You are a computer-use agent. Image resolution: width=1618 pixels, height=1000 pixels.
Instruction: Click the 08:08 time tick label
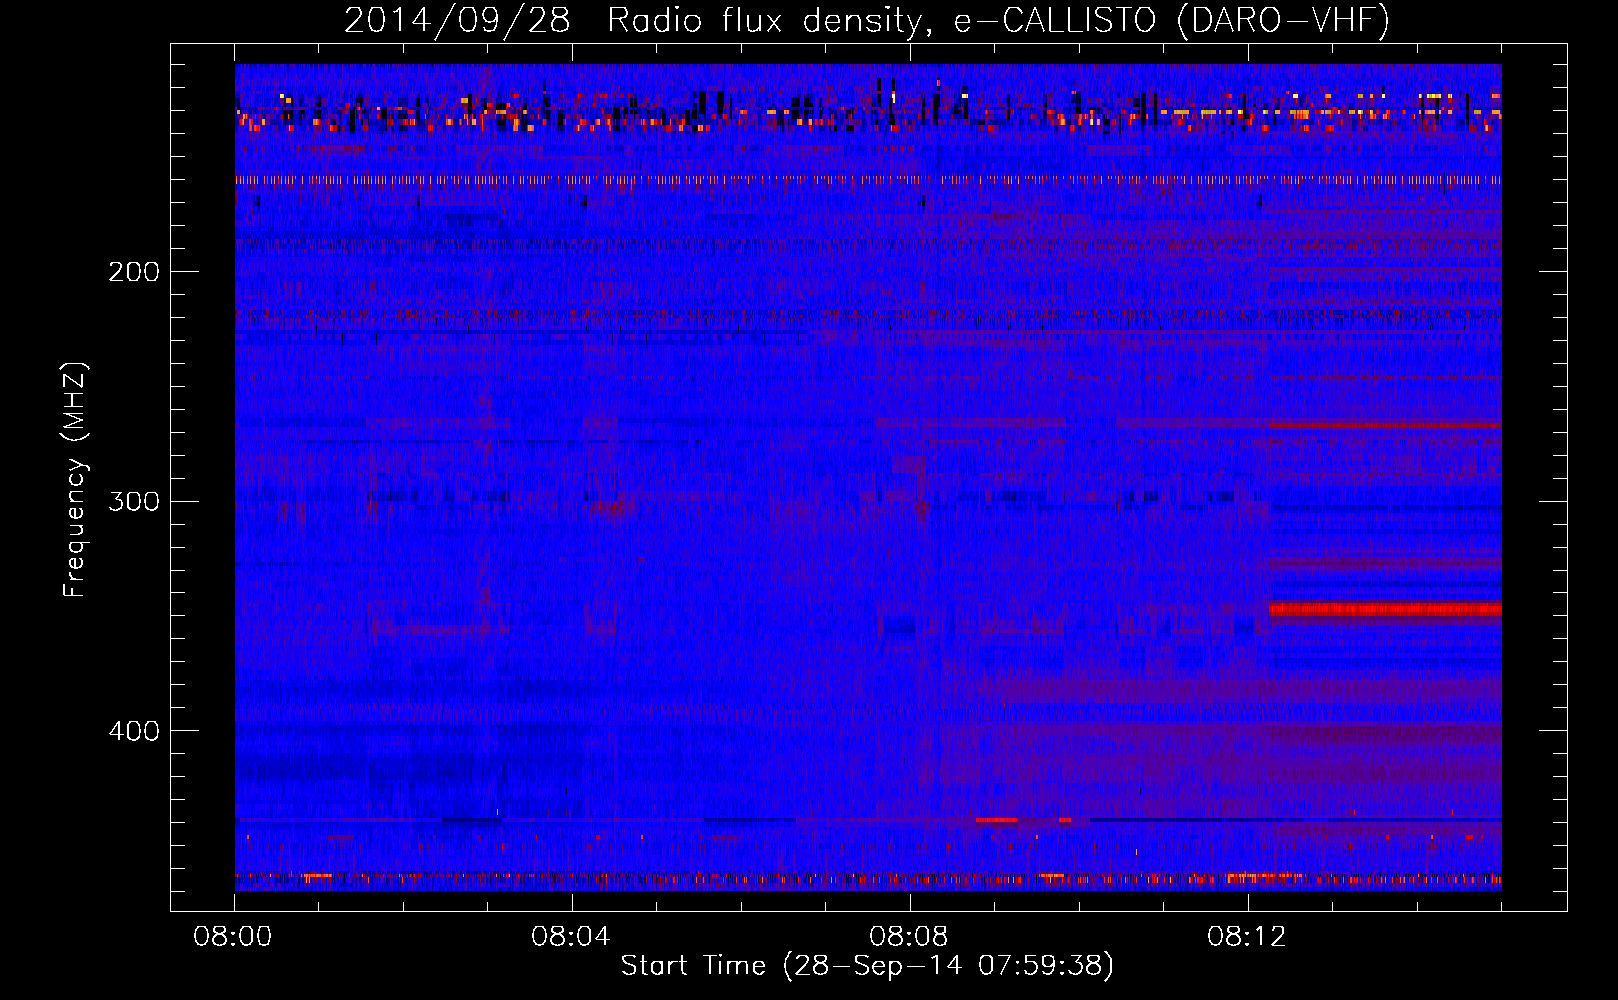pyautogui.click(x=909, y=937)
